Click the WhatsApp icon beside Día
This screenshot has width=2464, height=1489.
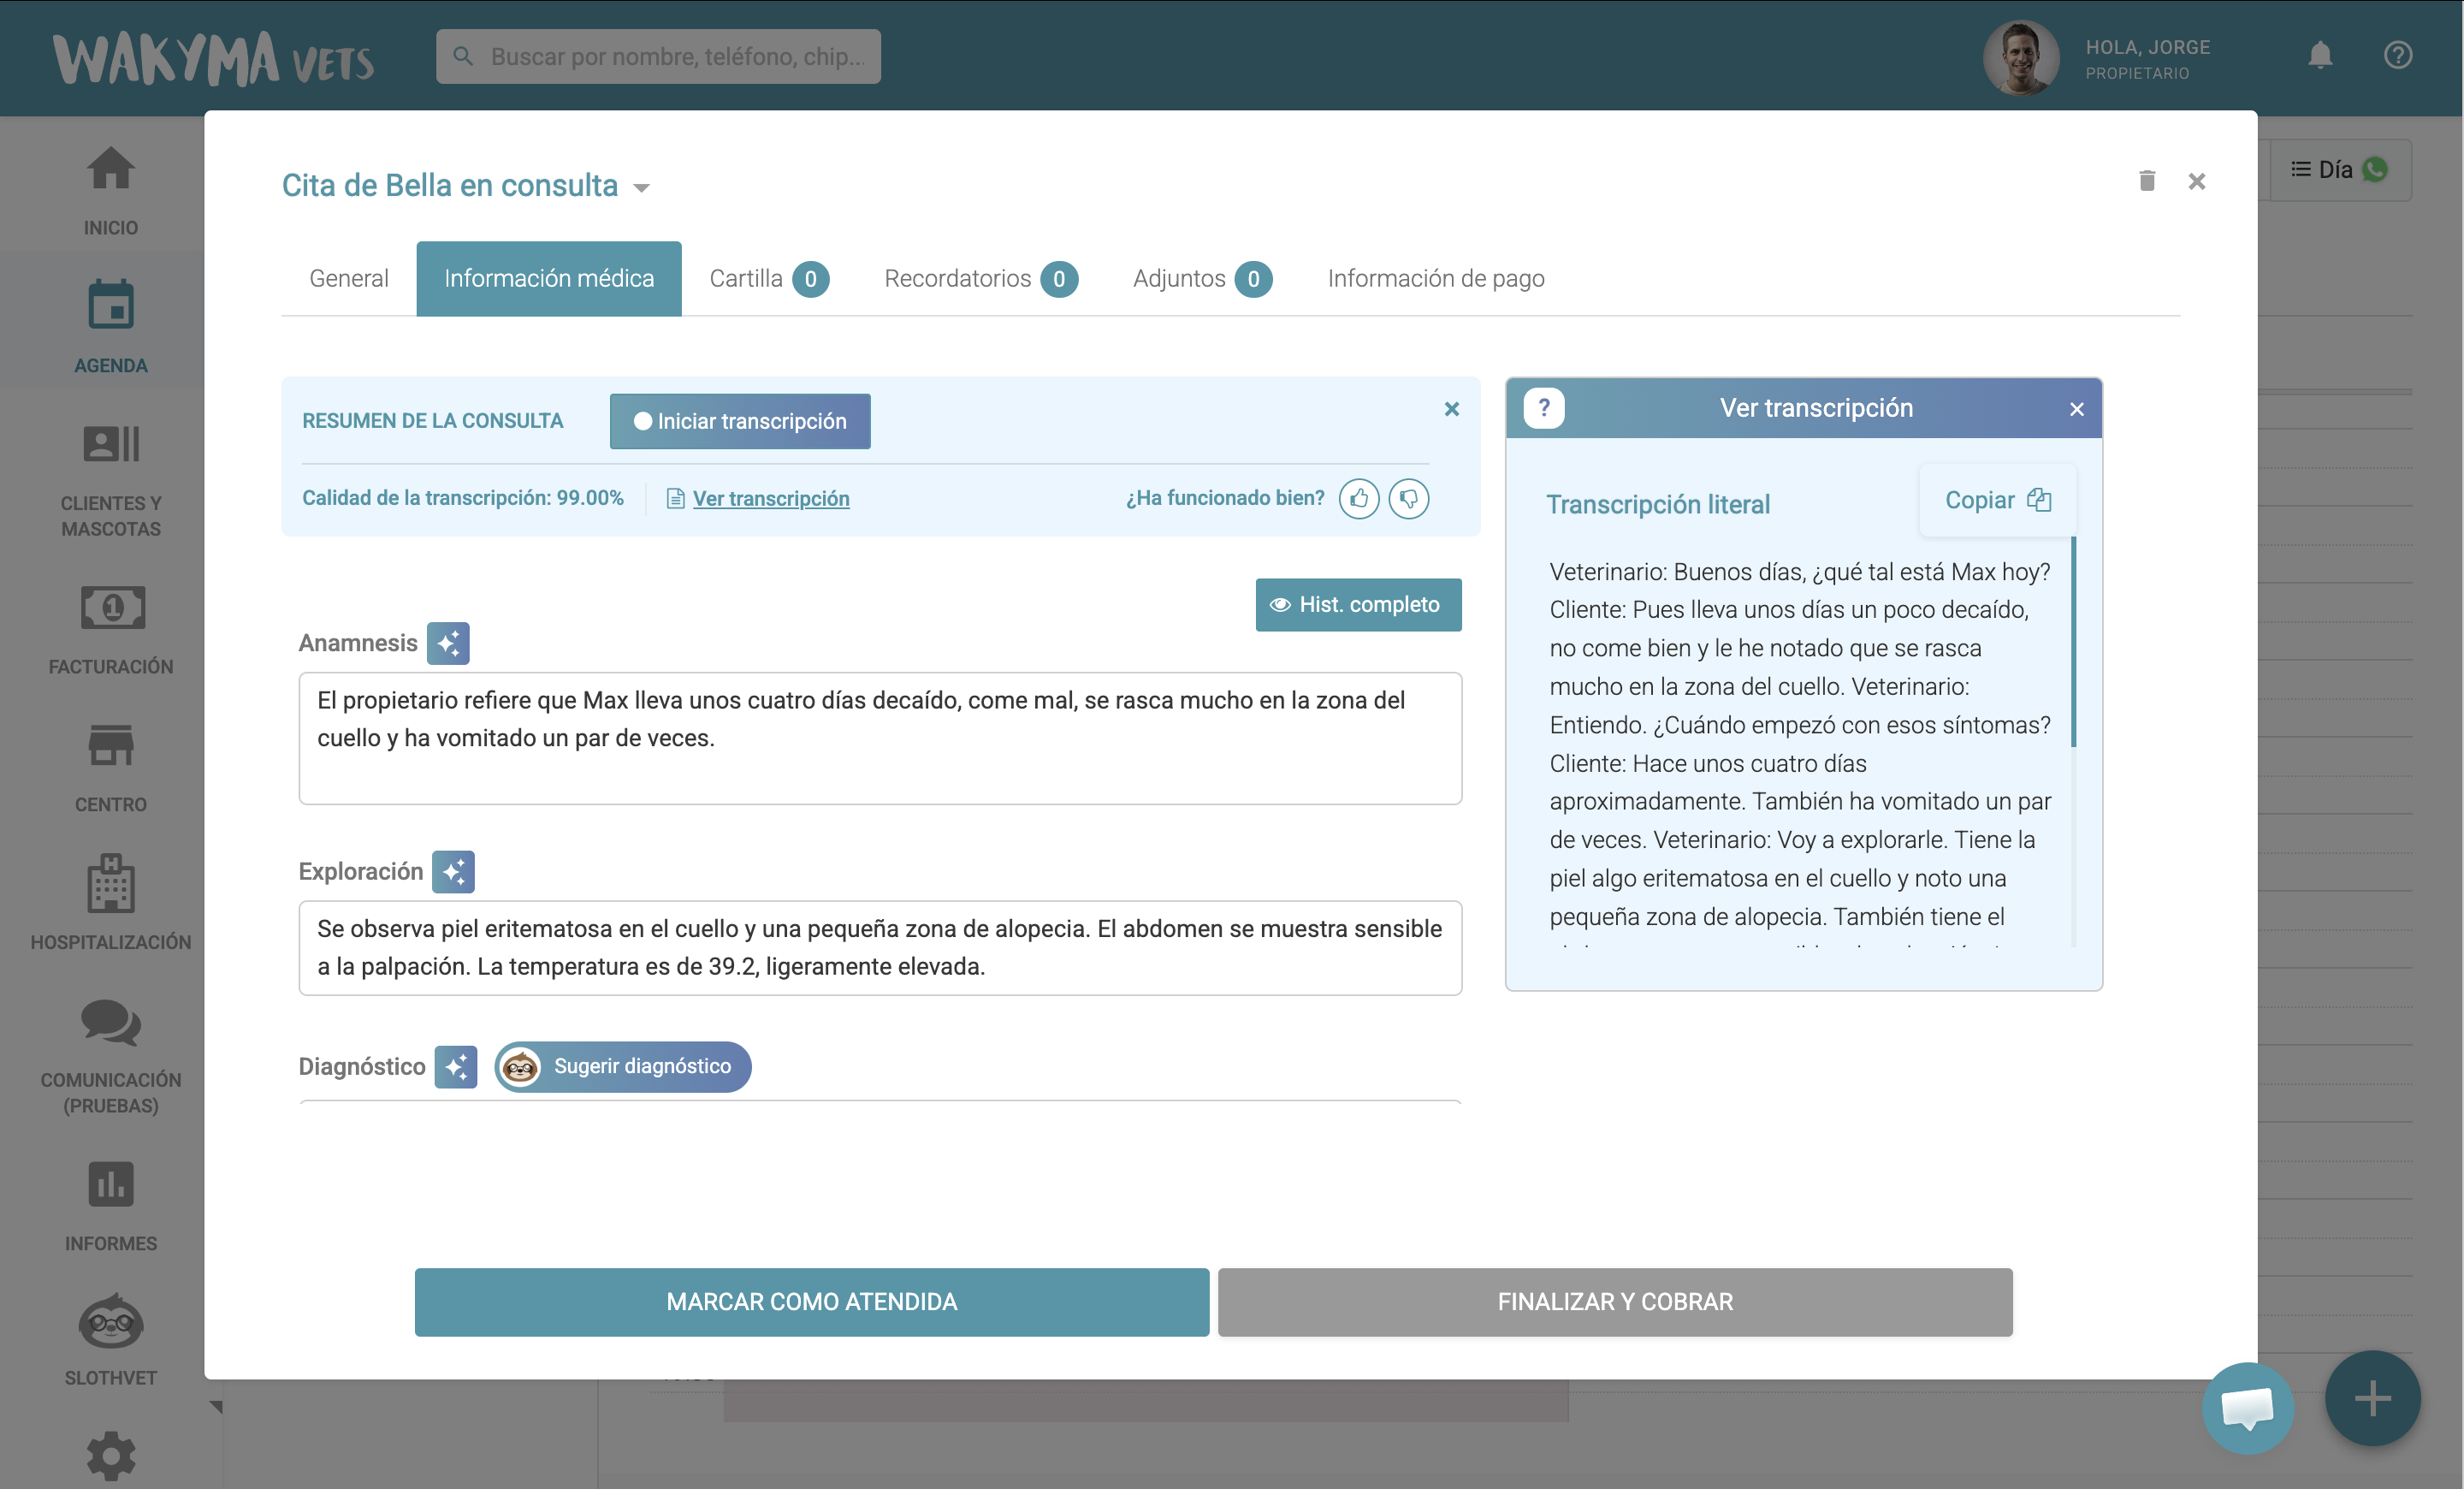[2375, 170]
